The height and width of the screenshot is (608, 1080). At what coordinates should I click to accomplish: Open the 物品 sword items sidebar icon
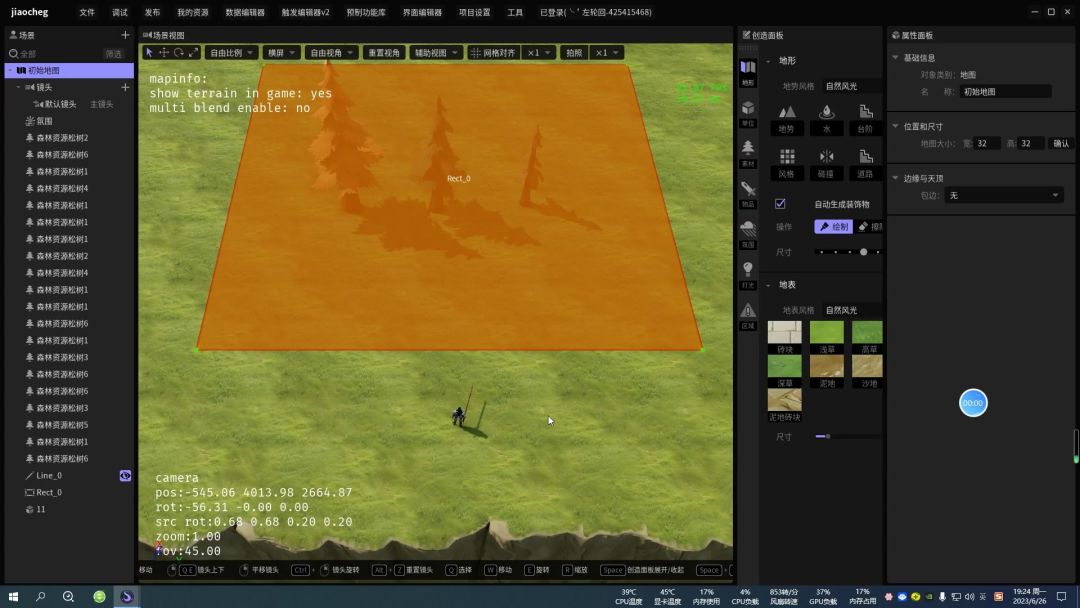(x=748, y=193)
